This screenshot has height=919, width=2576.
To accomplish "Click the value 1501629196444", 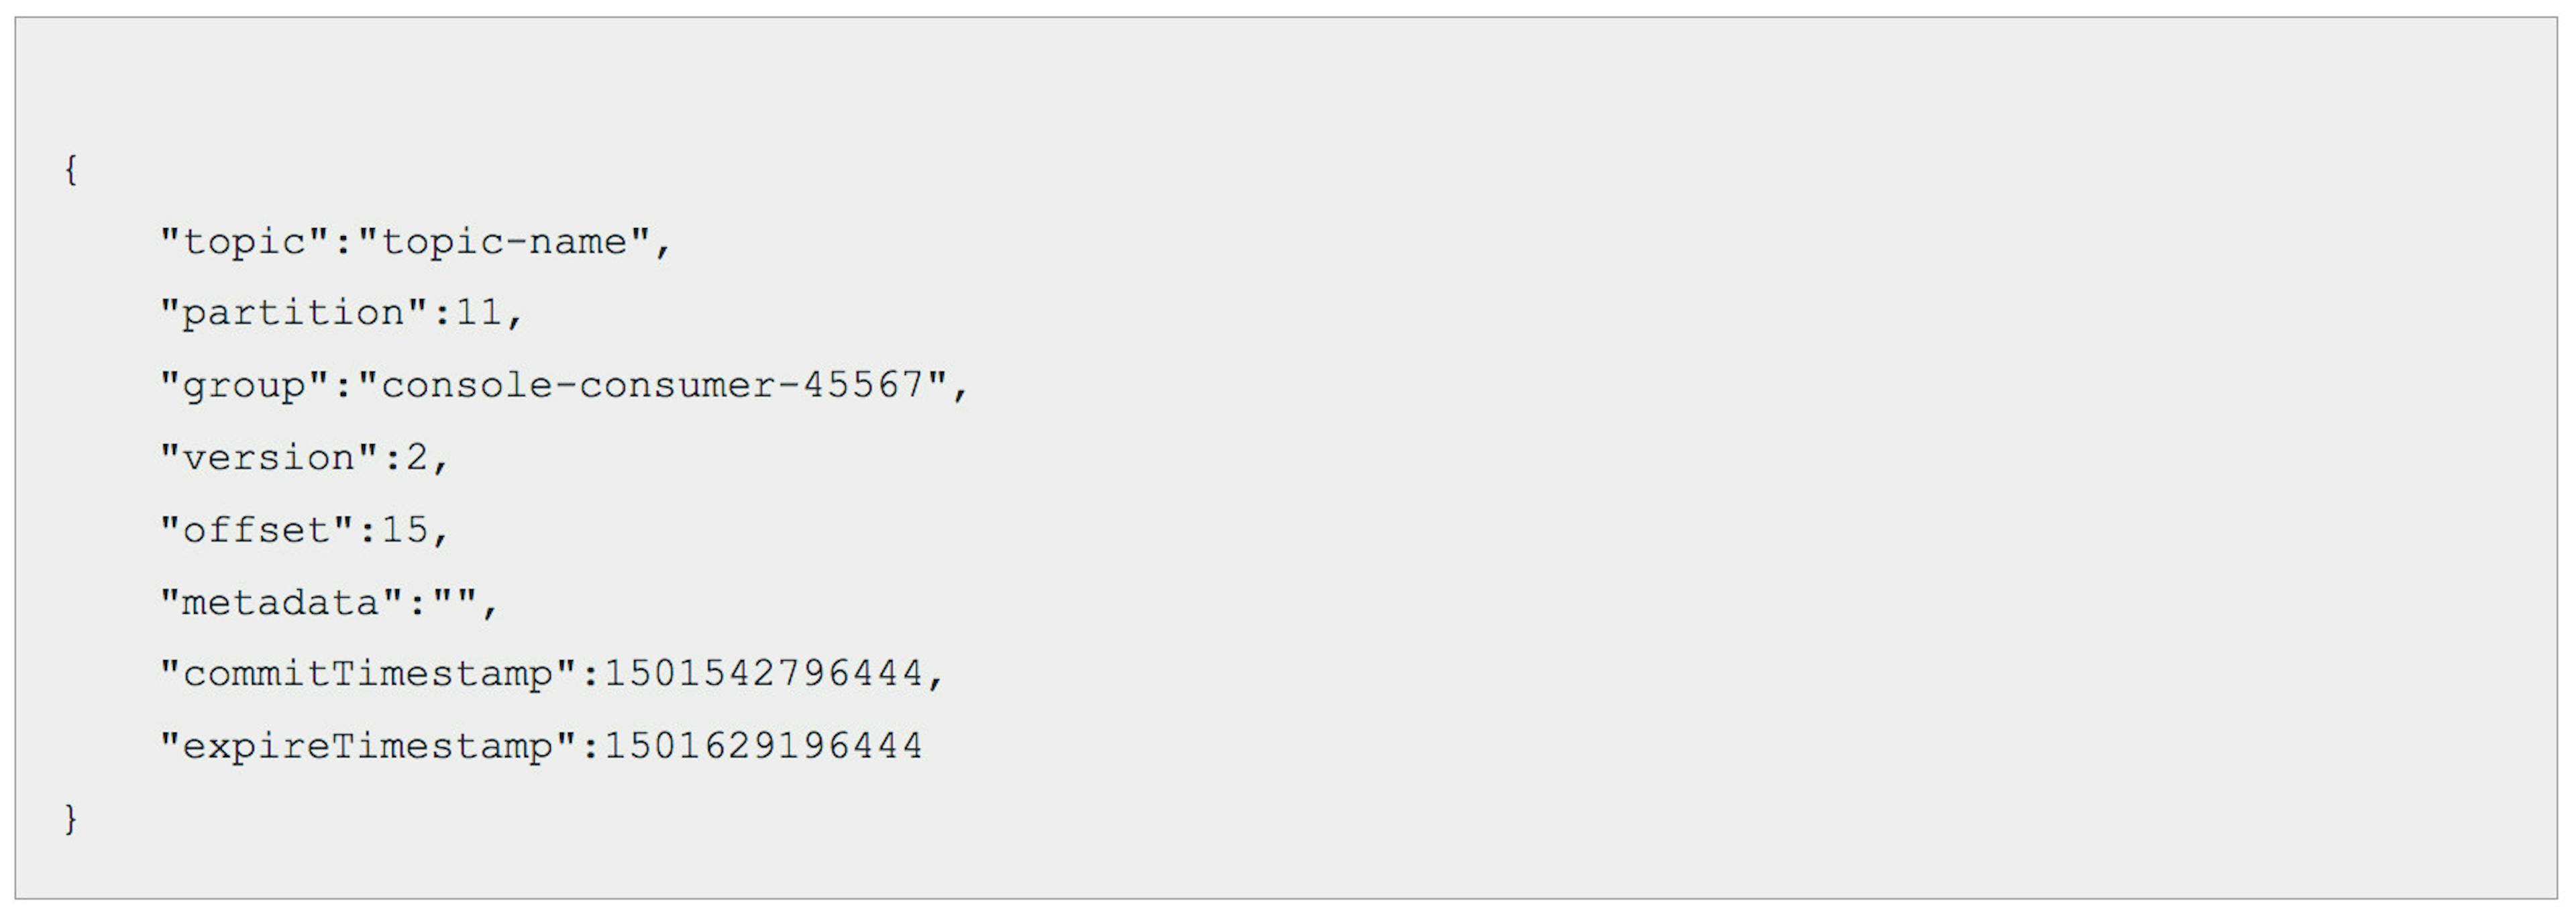I will tap(764, 745).
